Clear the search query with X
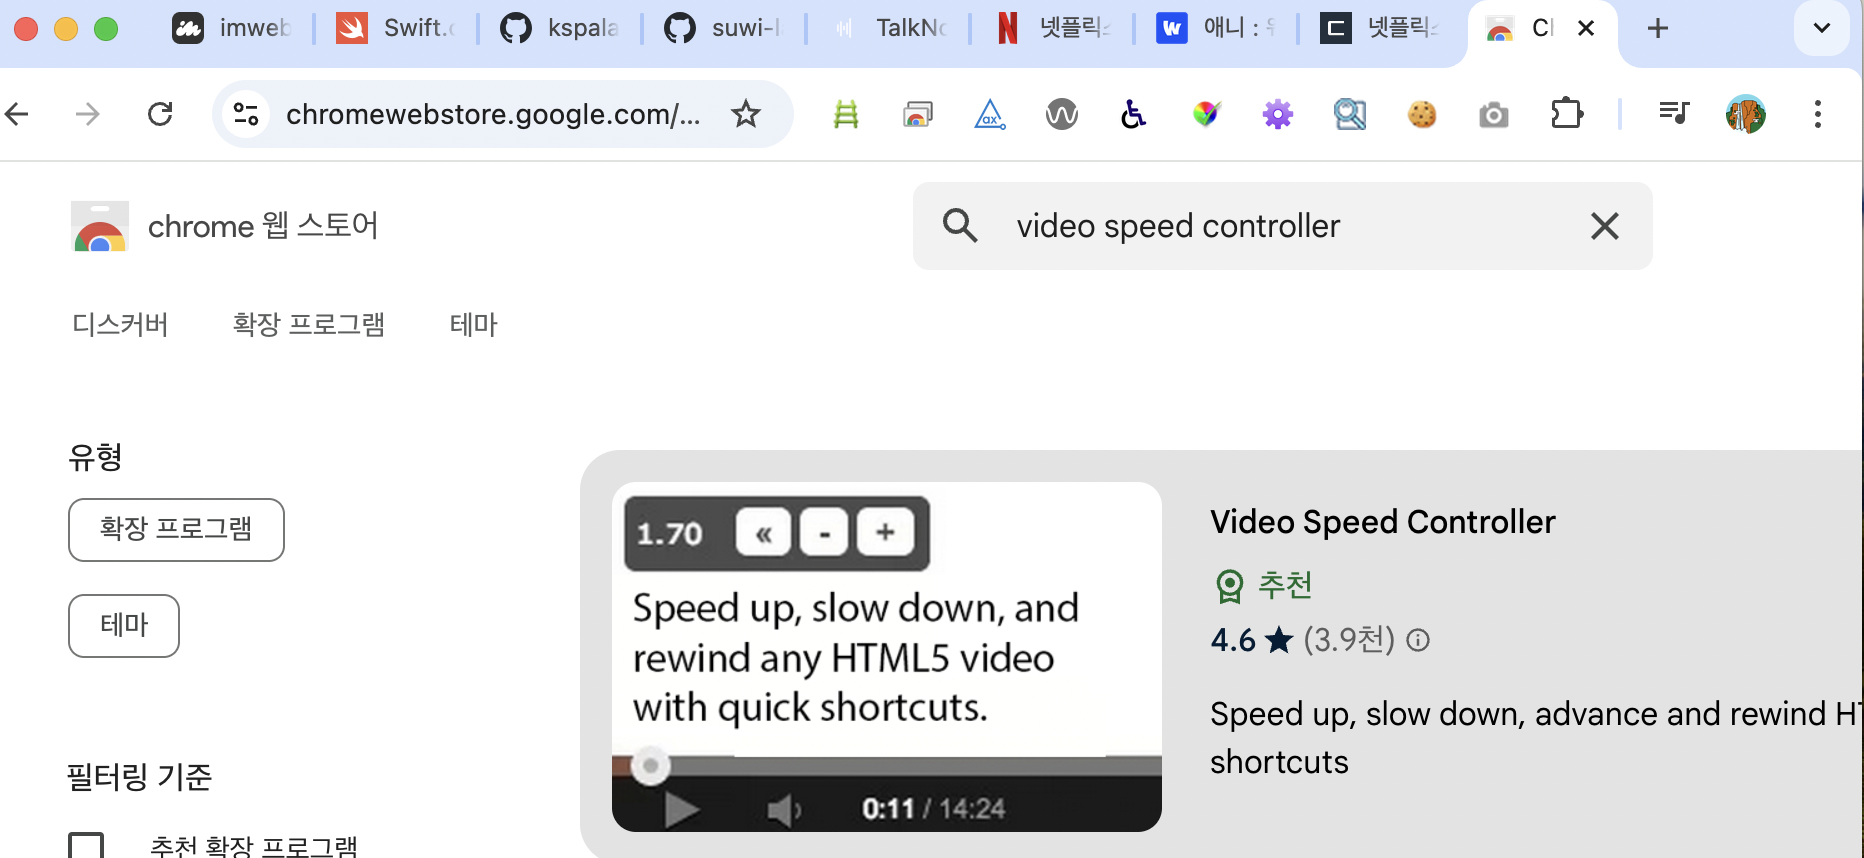The height and width of the screenshot is (858, 1864). pyautogui.click(x=1605, y=226)
